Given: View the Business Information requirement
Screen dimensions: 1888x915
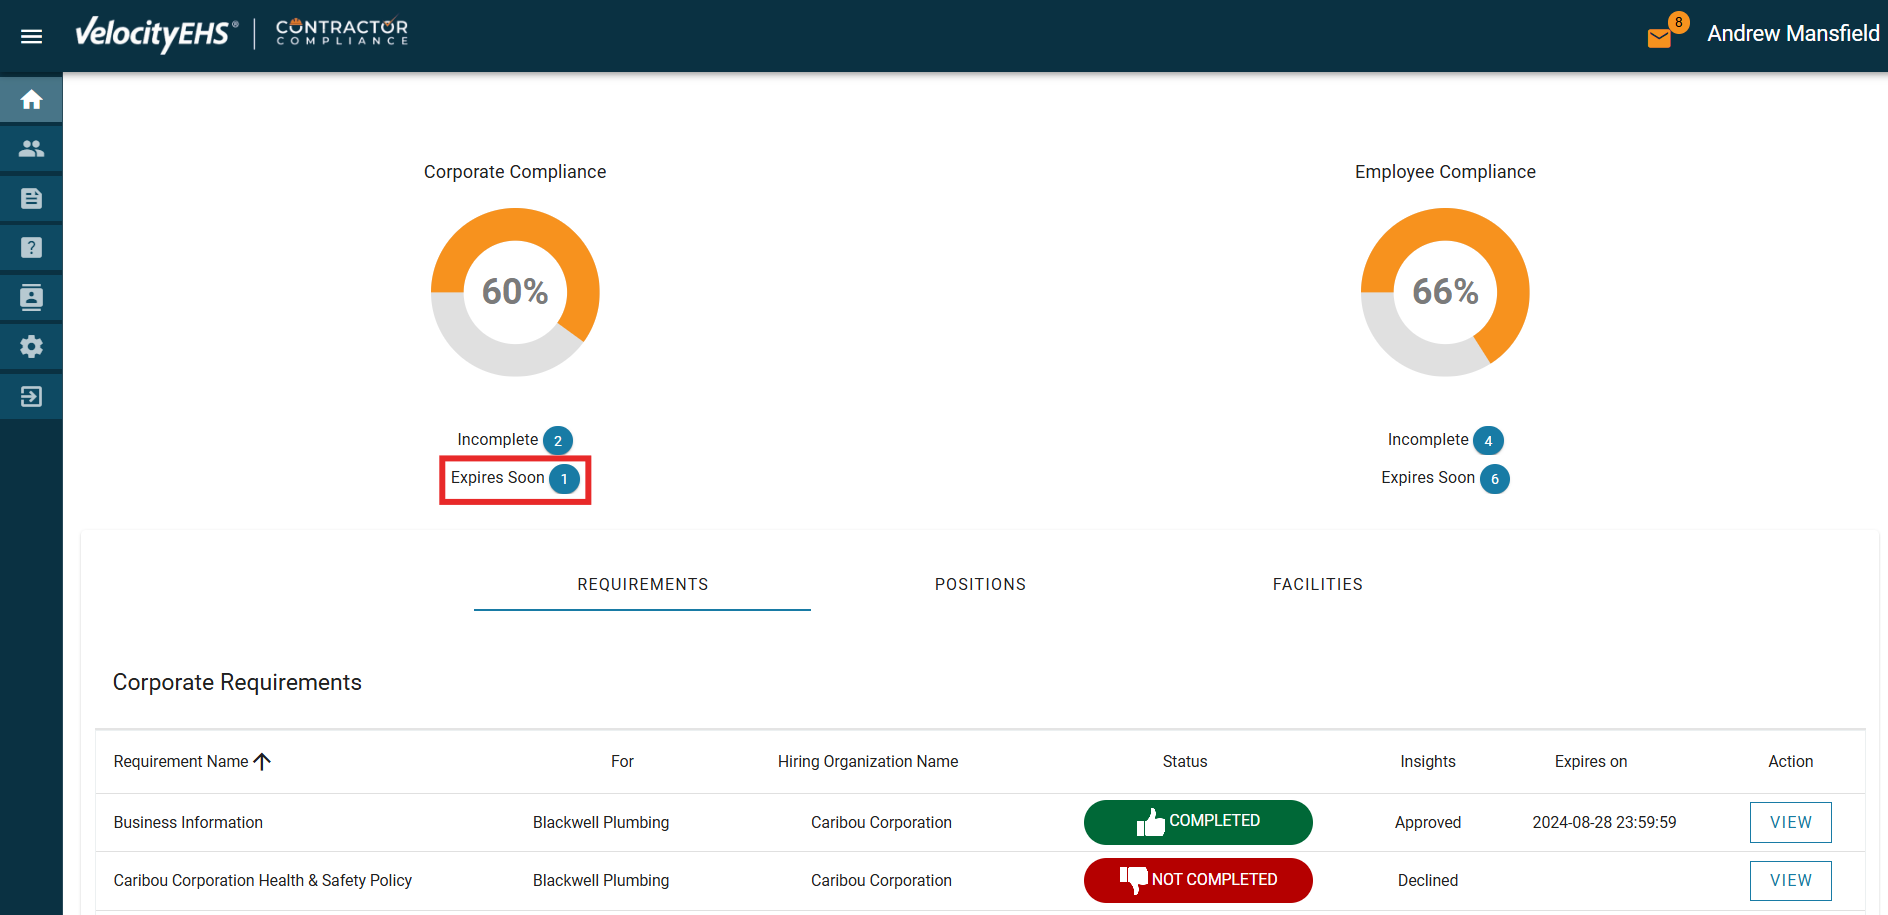Looking at the screenshot, I should click(1790, 822).
